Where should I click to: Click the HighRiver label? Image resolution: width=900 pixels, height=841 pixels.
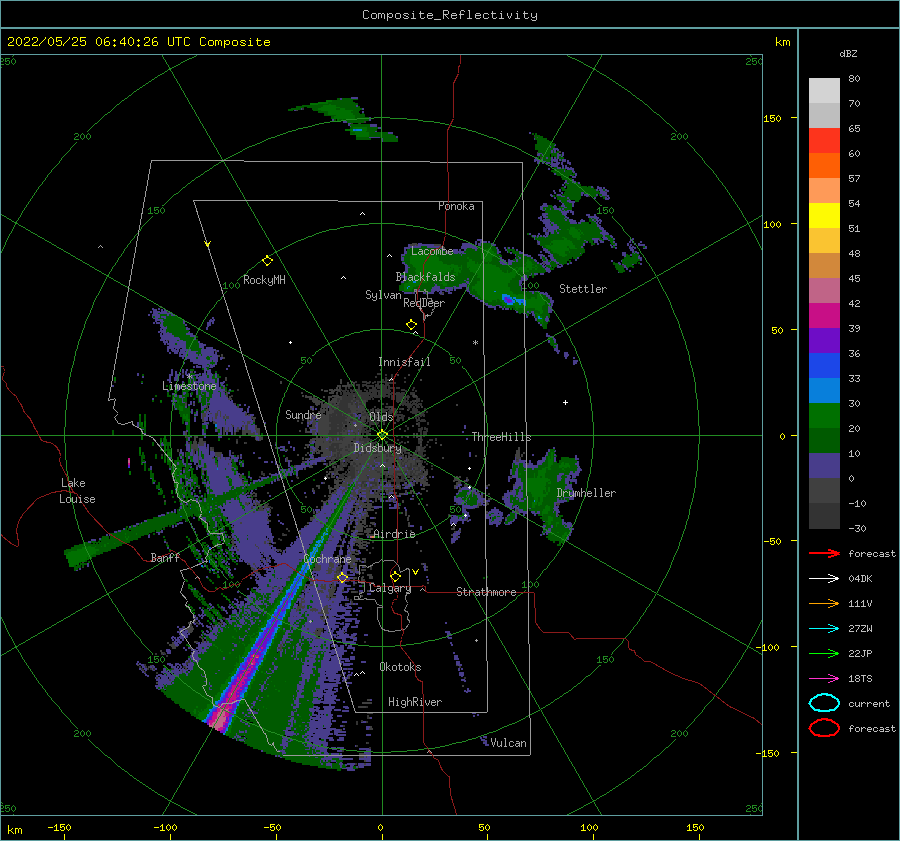point(415,702)
